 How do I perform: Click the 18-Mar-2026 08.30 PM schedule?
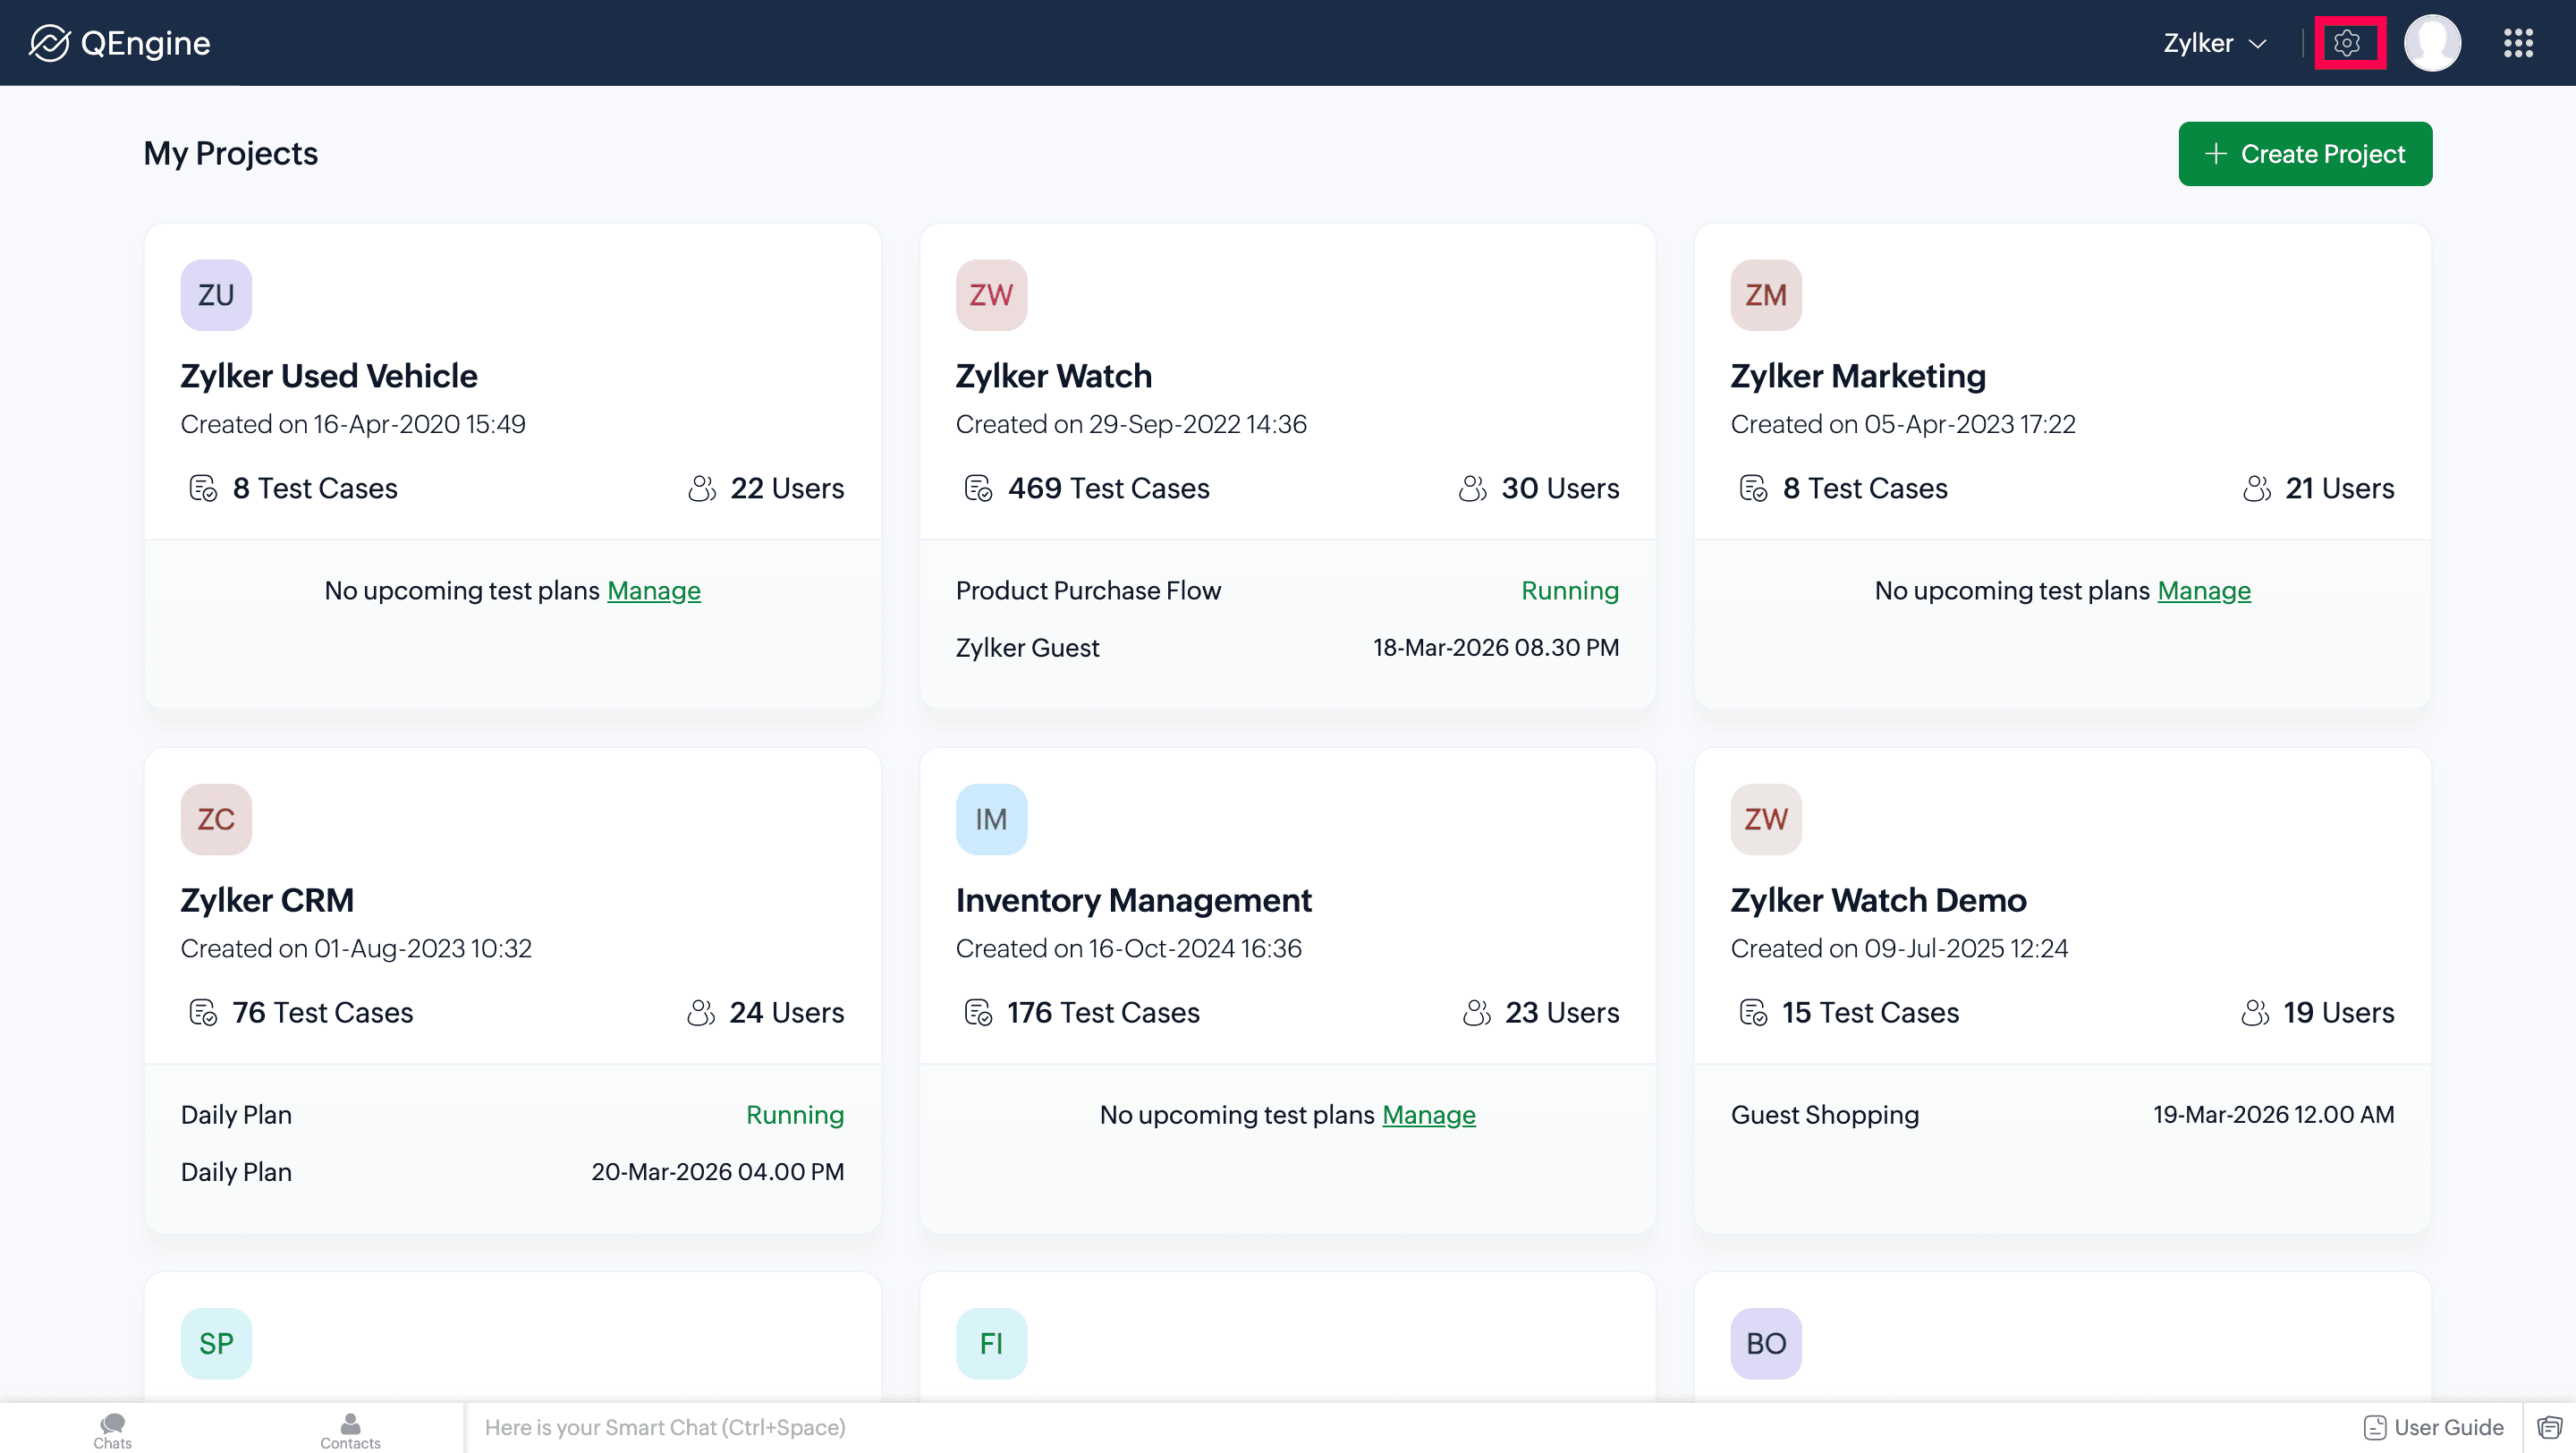[1496, 648]
